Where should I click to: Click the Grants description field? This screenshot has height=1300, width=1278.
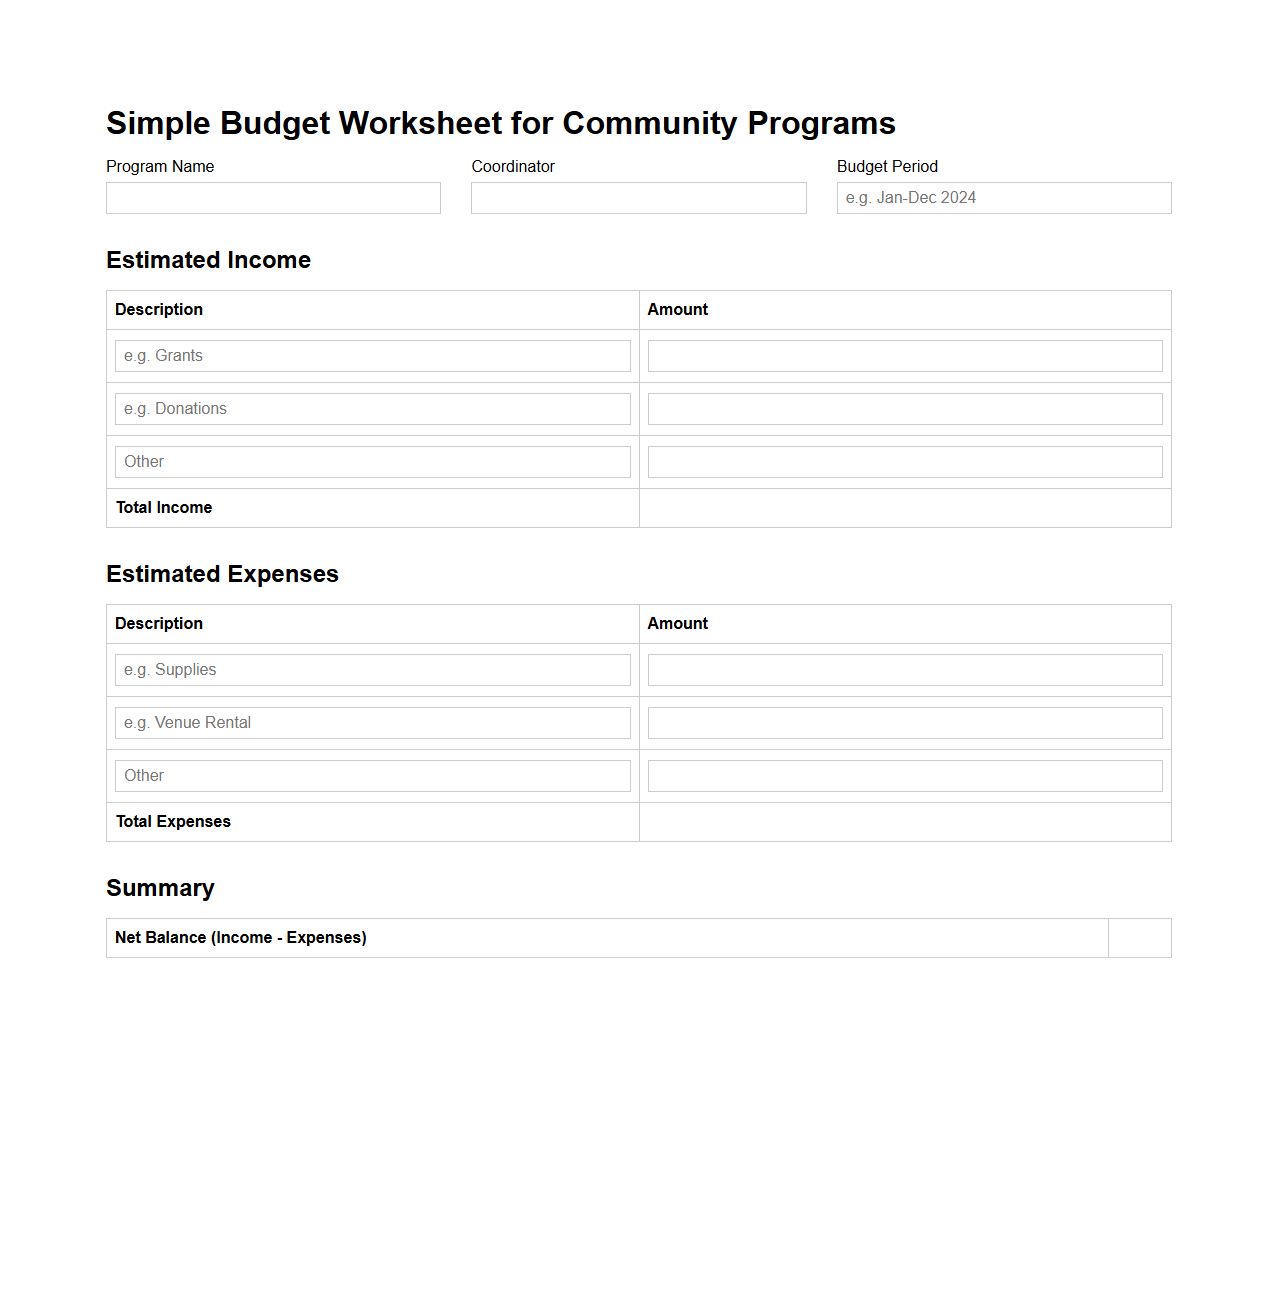pyautogui.click(x=371, y=356)
